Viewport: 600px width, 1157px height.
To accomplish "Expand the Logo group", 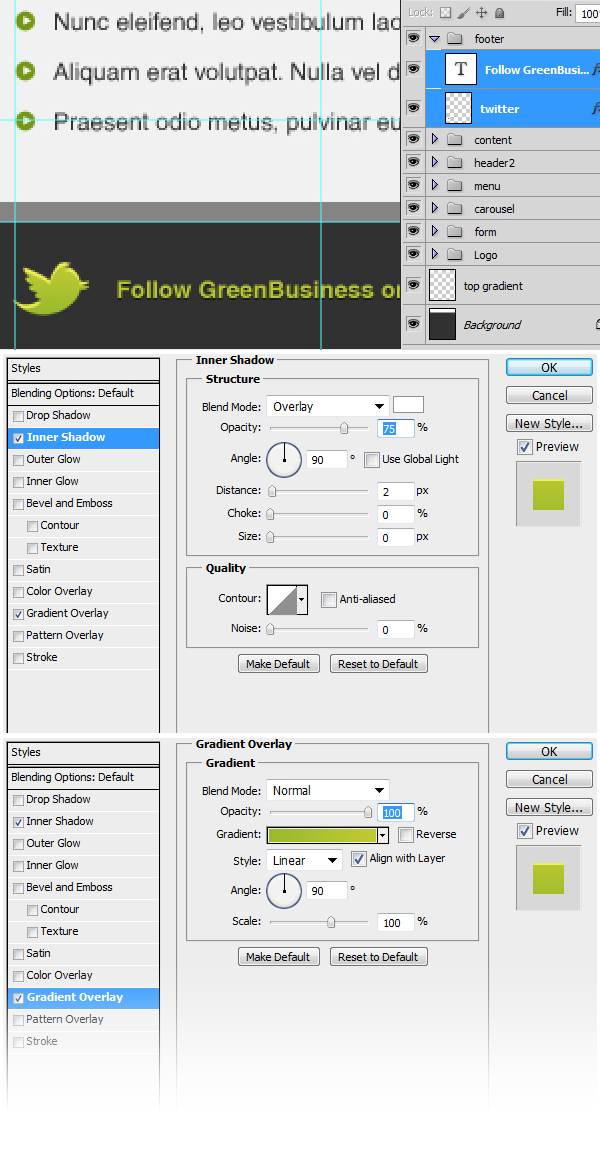I will (435, 254).
